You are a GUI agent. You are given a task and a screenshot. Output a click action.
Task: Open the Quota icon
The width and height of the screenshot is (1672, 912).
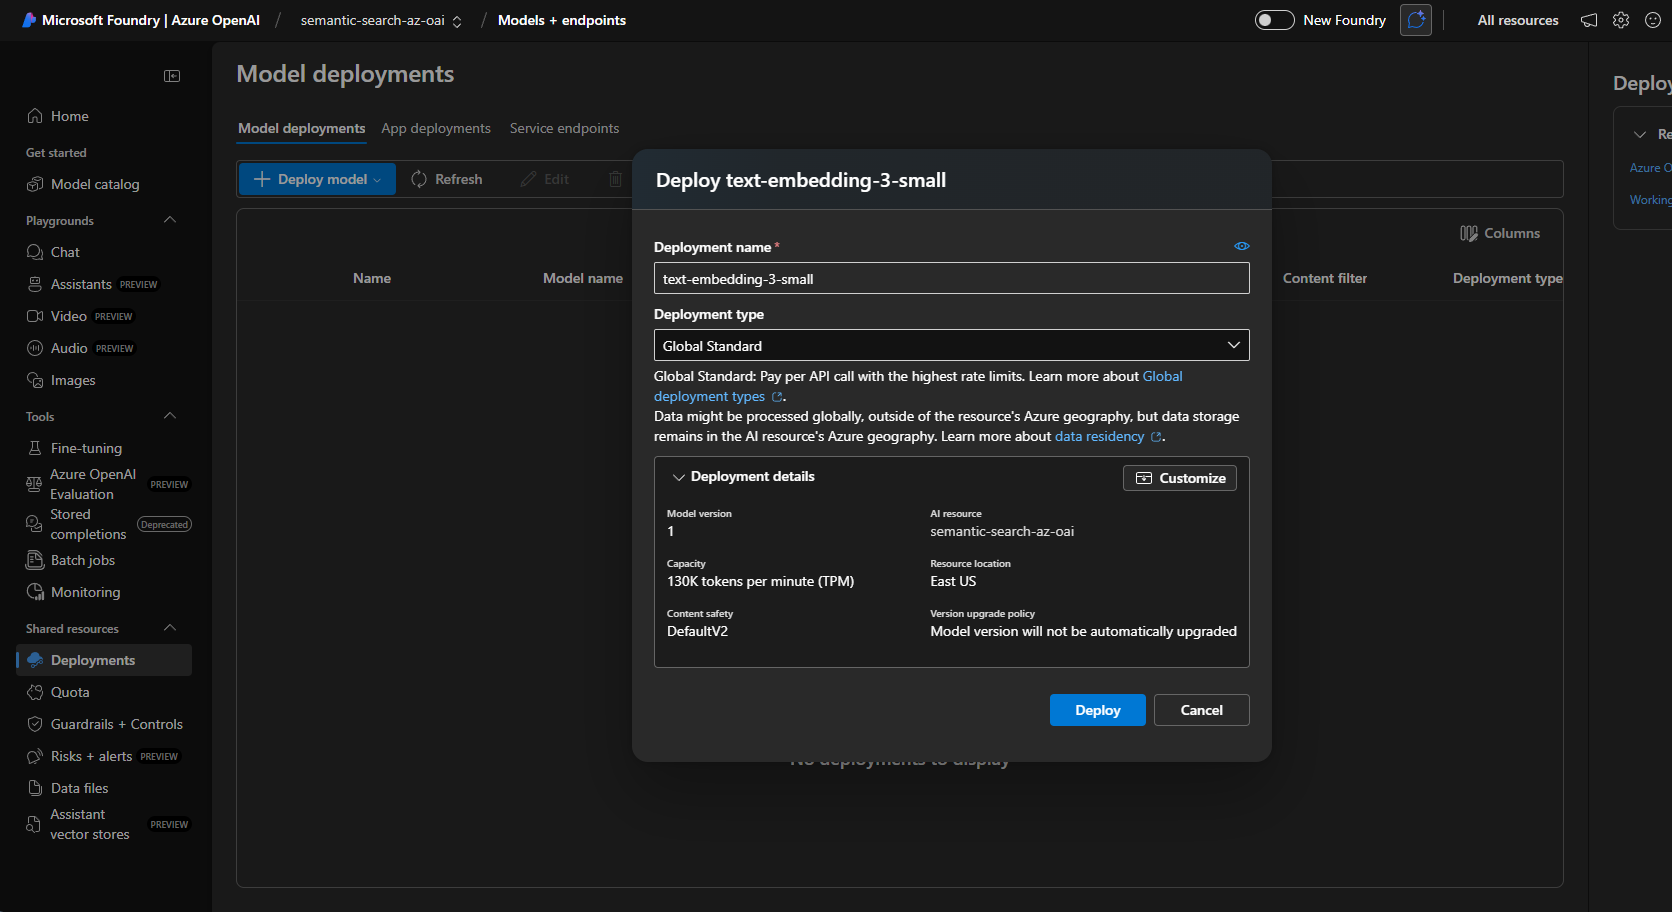pyautogui.click(x=35, y=692)
